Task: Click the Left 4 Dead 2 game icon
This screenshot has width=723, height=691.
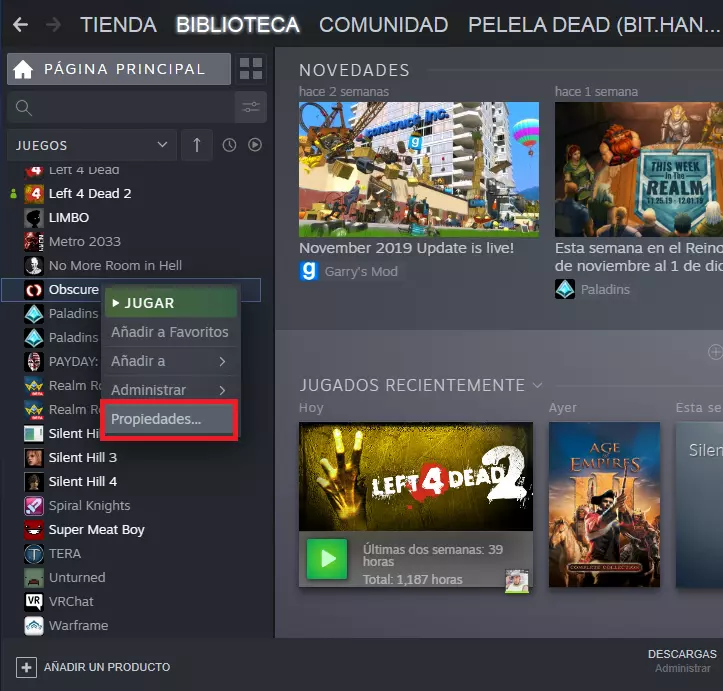Action: tap(34, 194)
